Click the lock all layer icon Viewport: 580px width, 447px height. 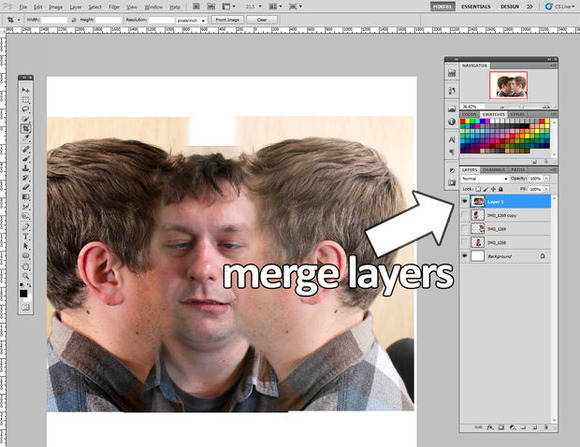coord(501,189)
